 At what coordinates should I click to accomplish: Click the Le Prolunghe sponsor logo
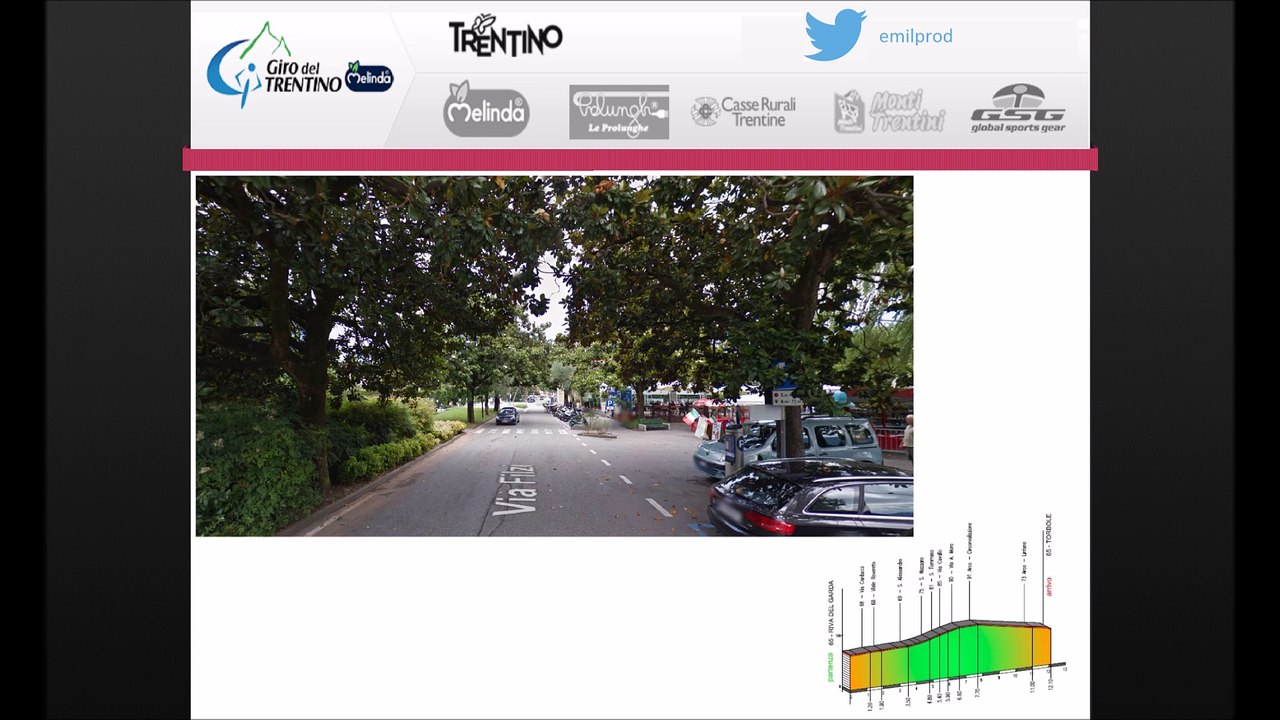tap(619, 112)
